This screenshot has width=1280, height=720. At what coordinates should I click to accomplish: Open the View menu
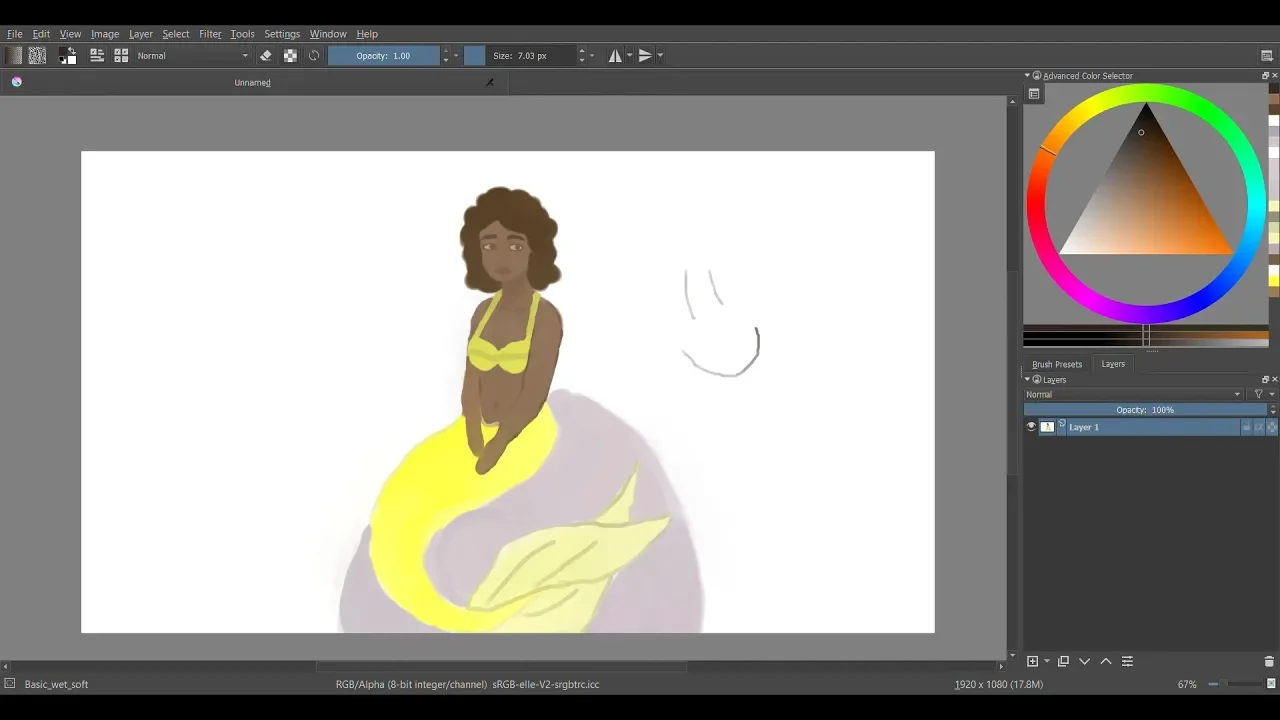[x=70, y=34]
